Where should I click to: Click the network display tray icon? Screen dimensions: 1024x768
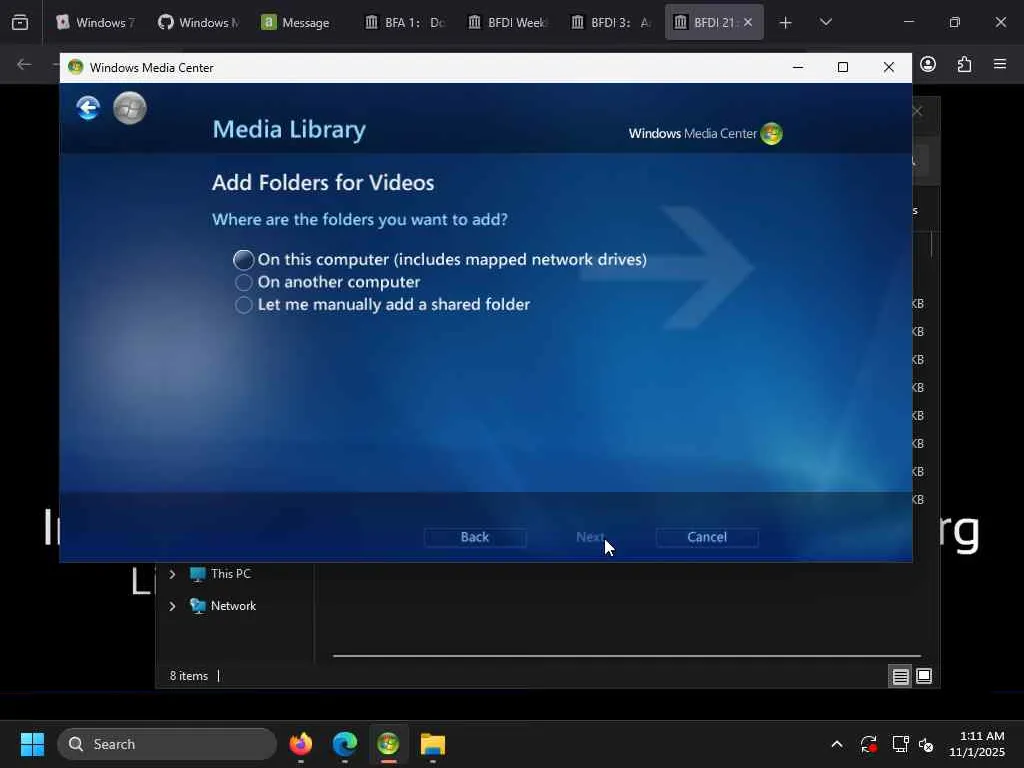click(900, 744)
